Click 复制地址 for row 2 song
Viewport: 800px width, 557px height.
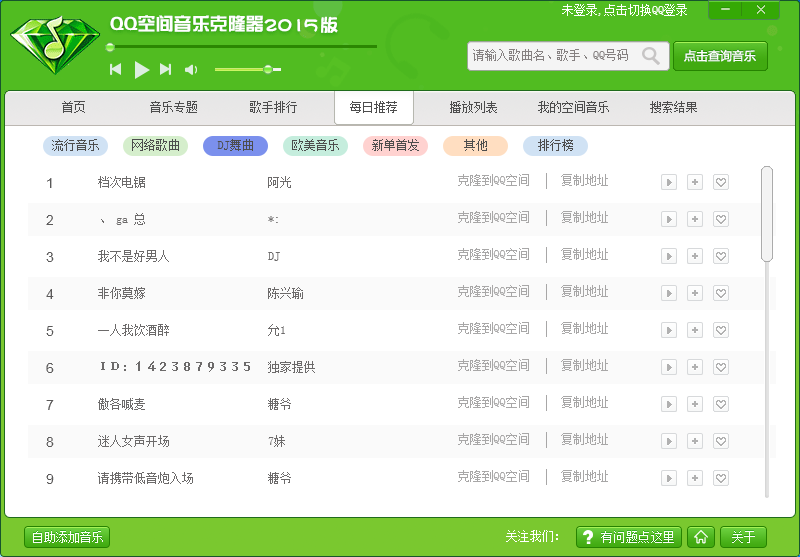(x=584, y=218)
